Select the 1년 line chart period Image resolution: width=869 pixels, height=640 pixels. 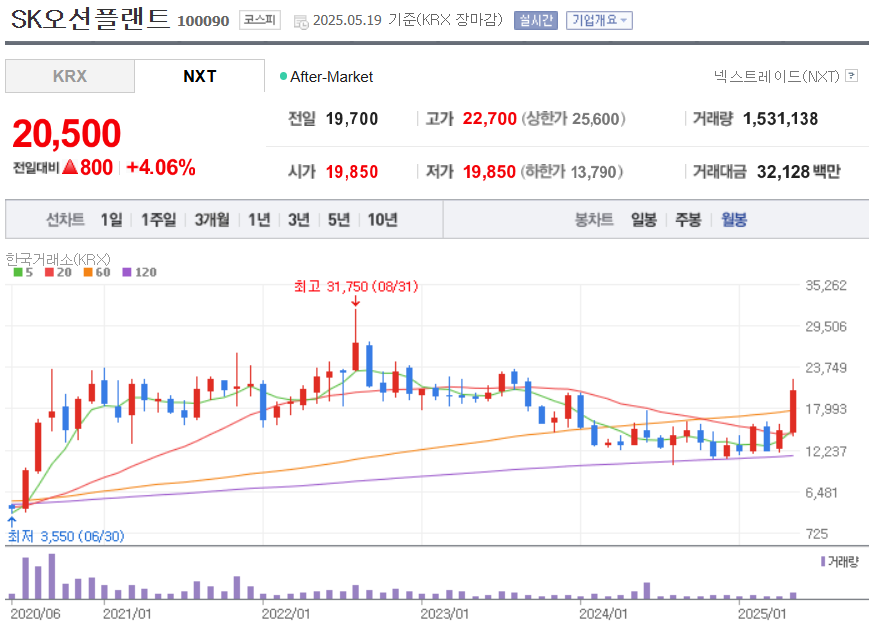[x=259, y=219]
